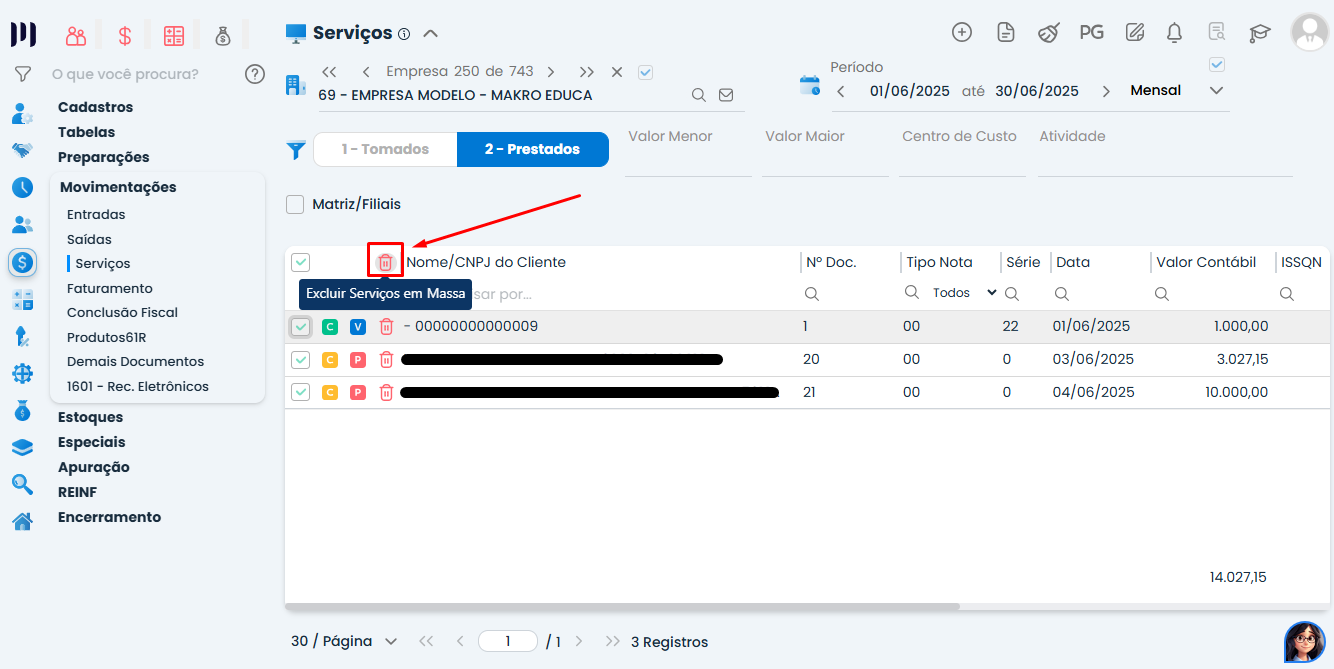Screen dimensions: 1334x669
Task: Open the Excluir Serviços em Massa trash icon
Action: pyautogui.click(x=386, y=261)
